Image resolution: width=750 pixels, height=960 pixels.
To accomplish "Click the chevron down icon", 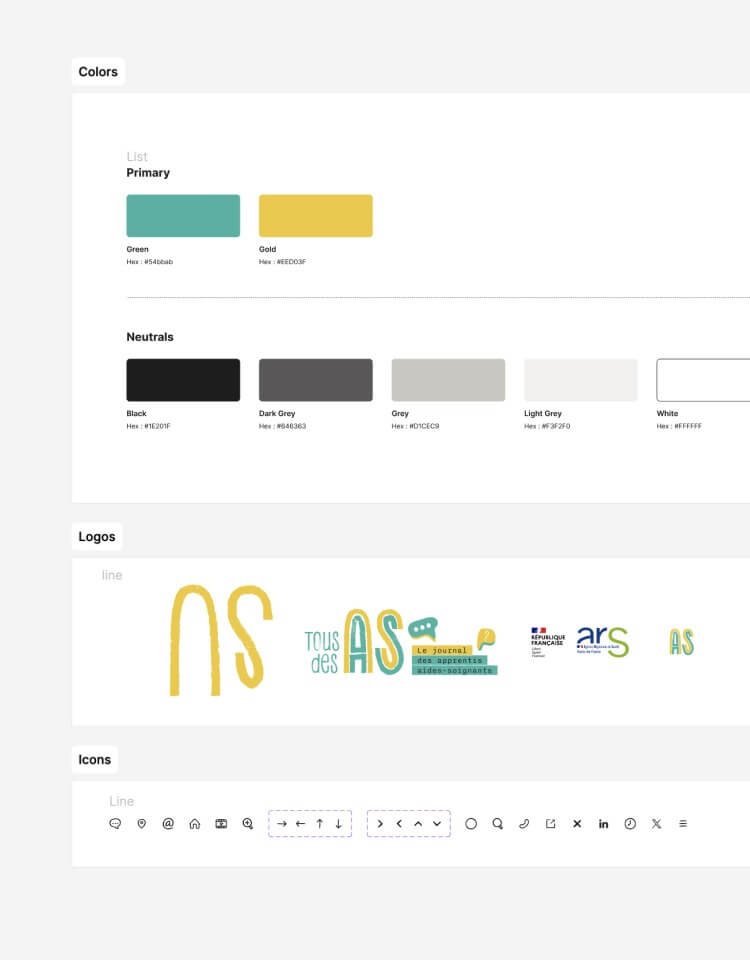I will [437, 823].
